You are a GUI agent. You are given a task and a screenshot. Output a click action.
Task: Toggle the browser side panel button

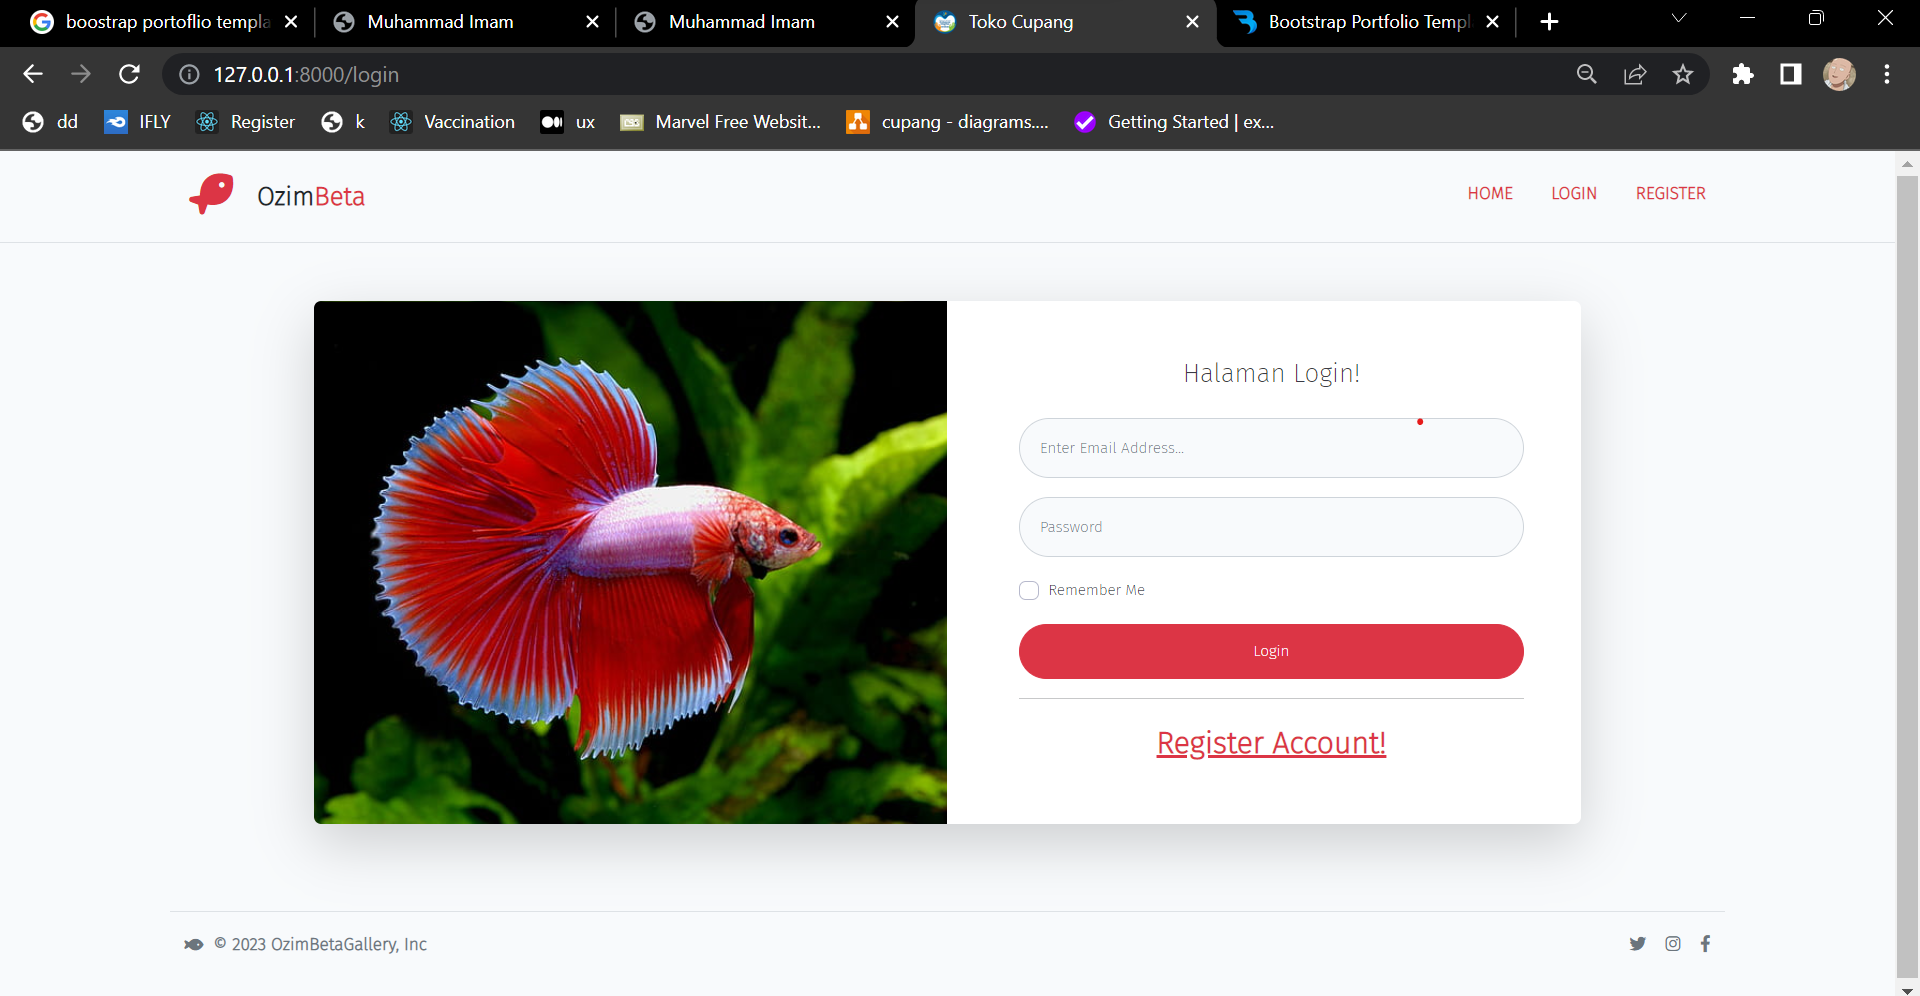(1790, 75)
